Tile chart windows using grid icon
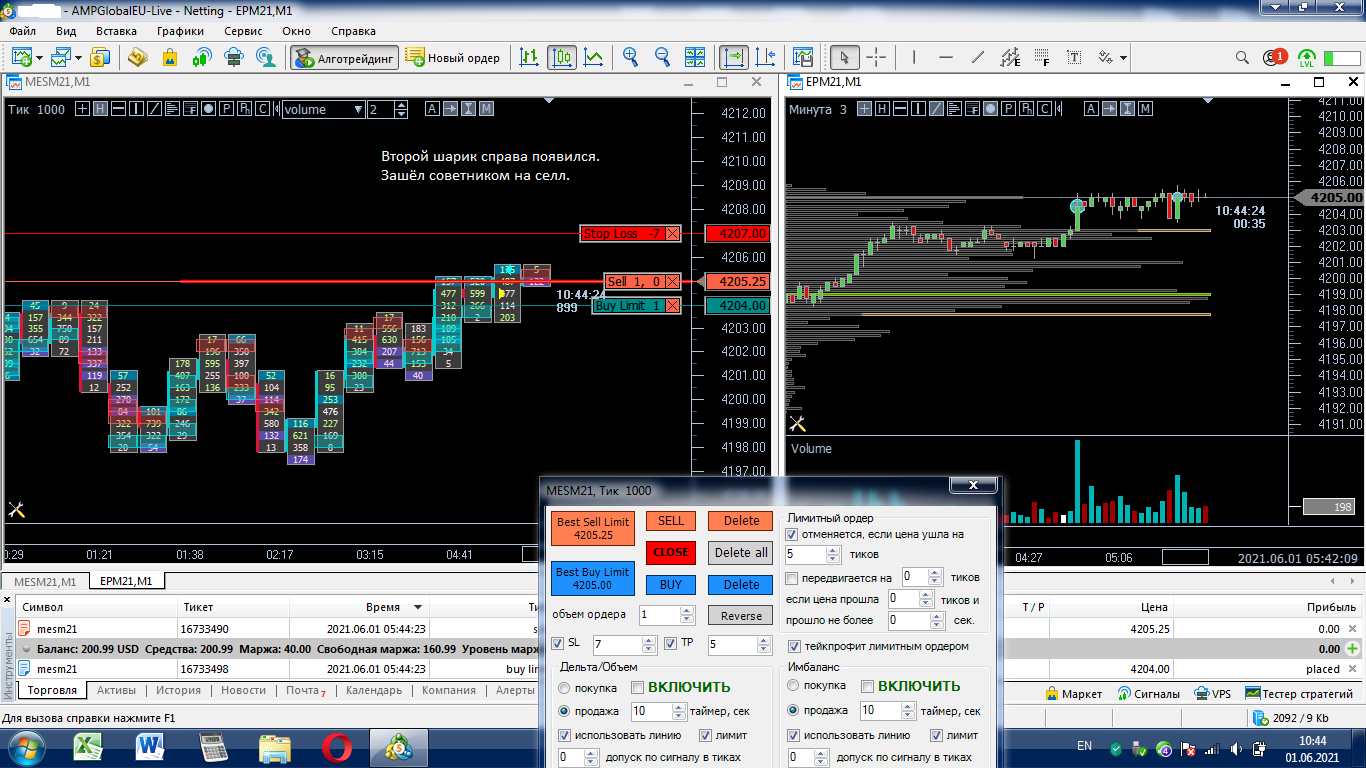This screenshot has height=768, width=1366. pos(694,58)
